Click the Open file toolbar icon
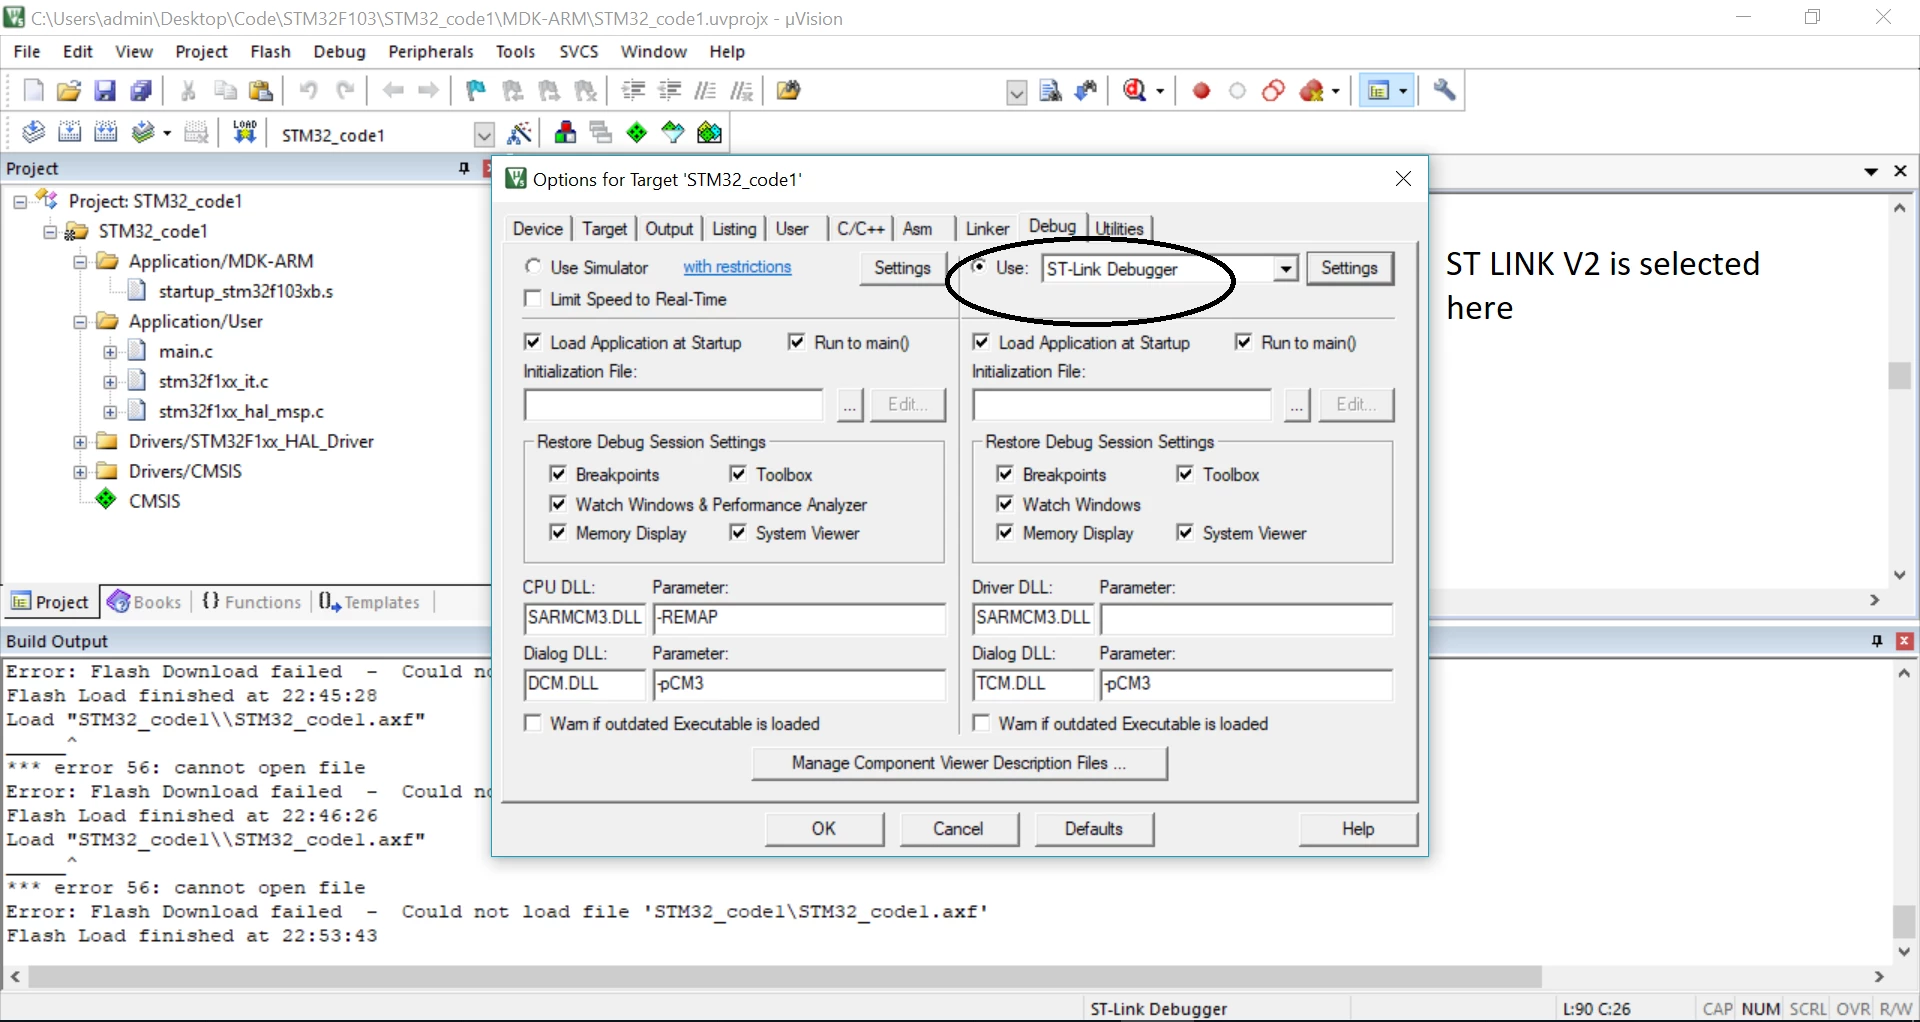Screen dimensions: 1920x1022 (68, 91)
